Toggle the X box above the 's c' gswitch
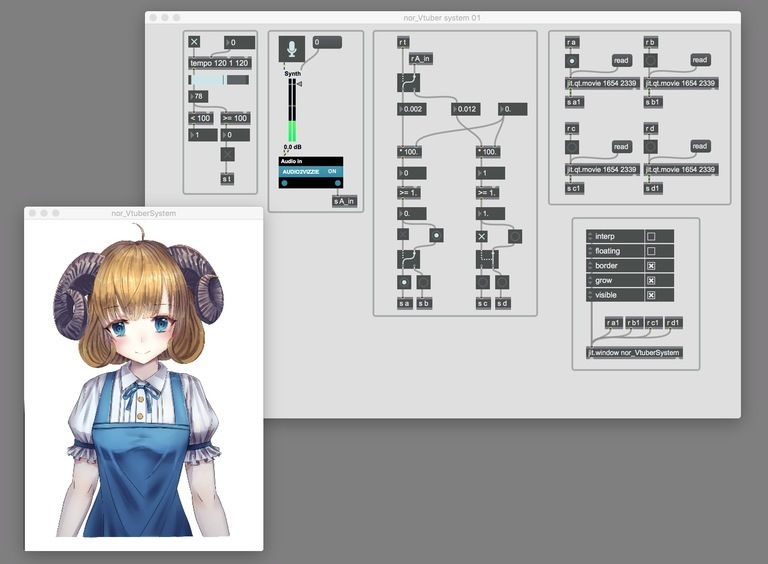The image size is (768, 564). tap(482, 237)
